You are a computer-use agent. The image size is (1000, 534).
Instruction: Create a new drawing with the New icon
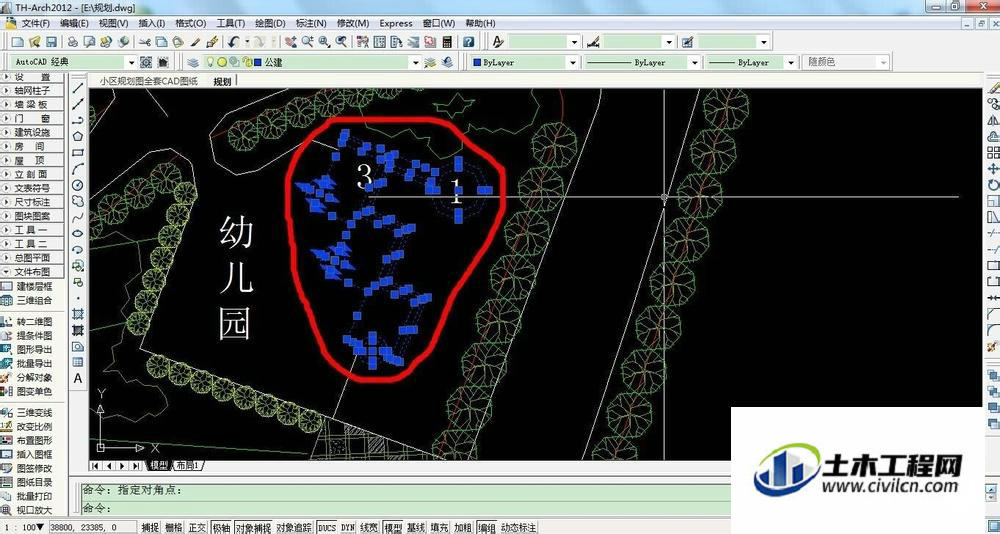coord(18,42)
